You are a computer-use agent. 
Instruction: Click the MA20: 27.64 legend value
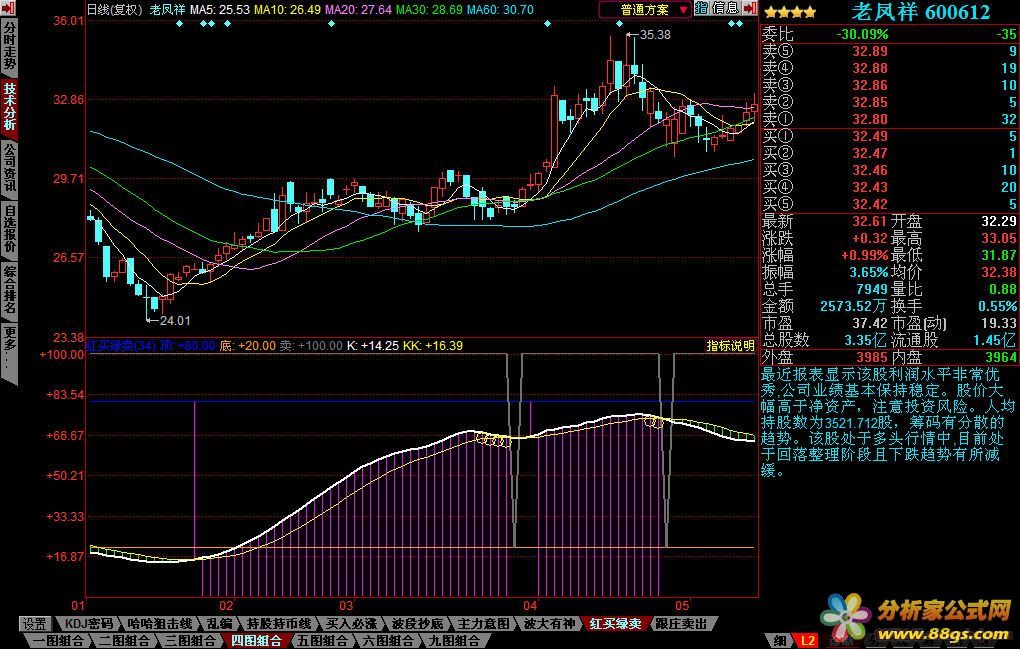tap(358, 10)
